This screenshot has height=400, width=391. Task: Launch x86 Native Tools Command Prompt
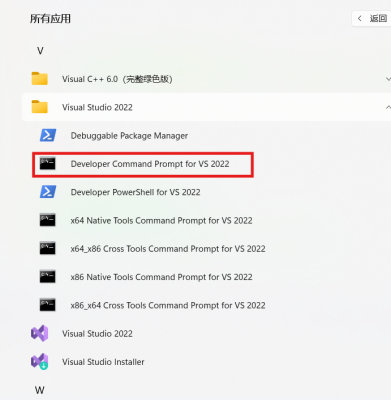point(161,277)
